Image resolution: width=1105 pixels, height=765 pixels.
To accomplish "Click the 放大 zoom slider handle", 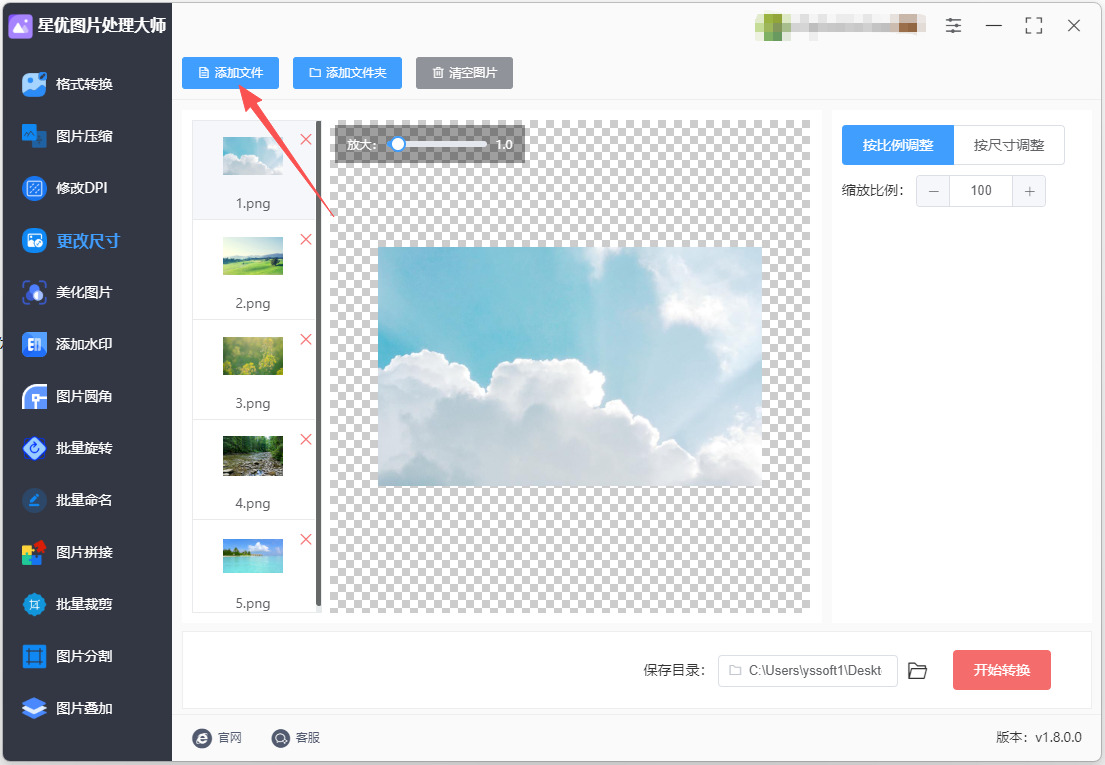I will 398,144.
